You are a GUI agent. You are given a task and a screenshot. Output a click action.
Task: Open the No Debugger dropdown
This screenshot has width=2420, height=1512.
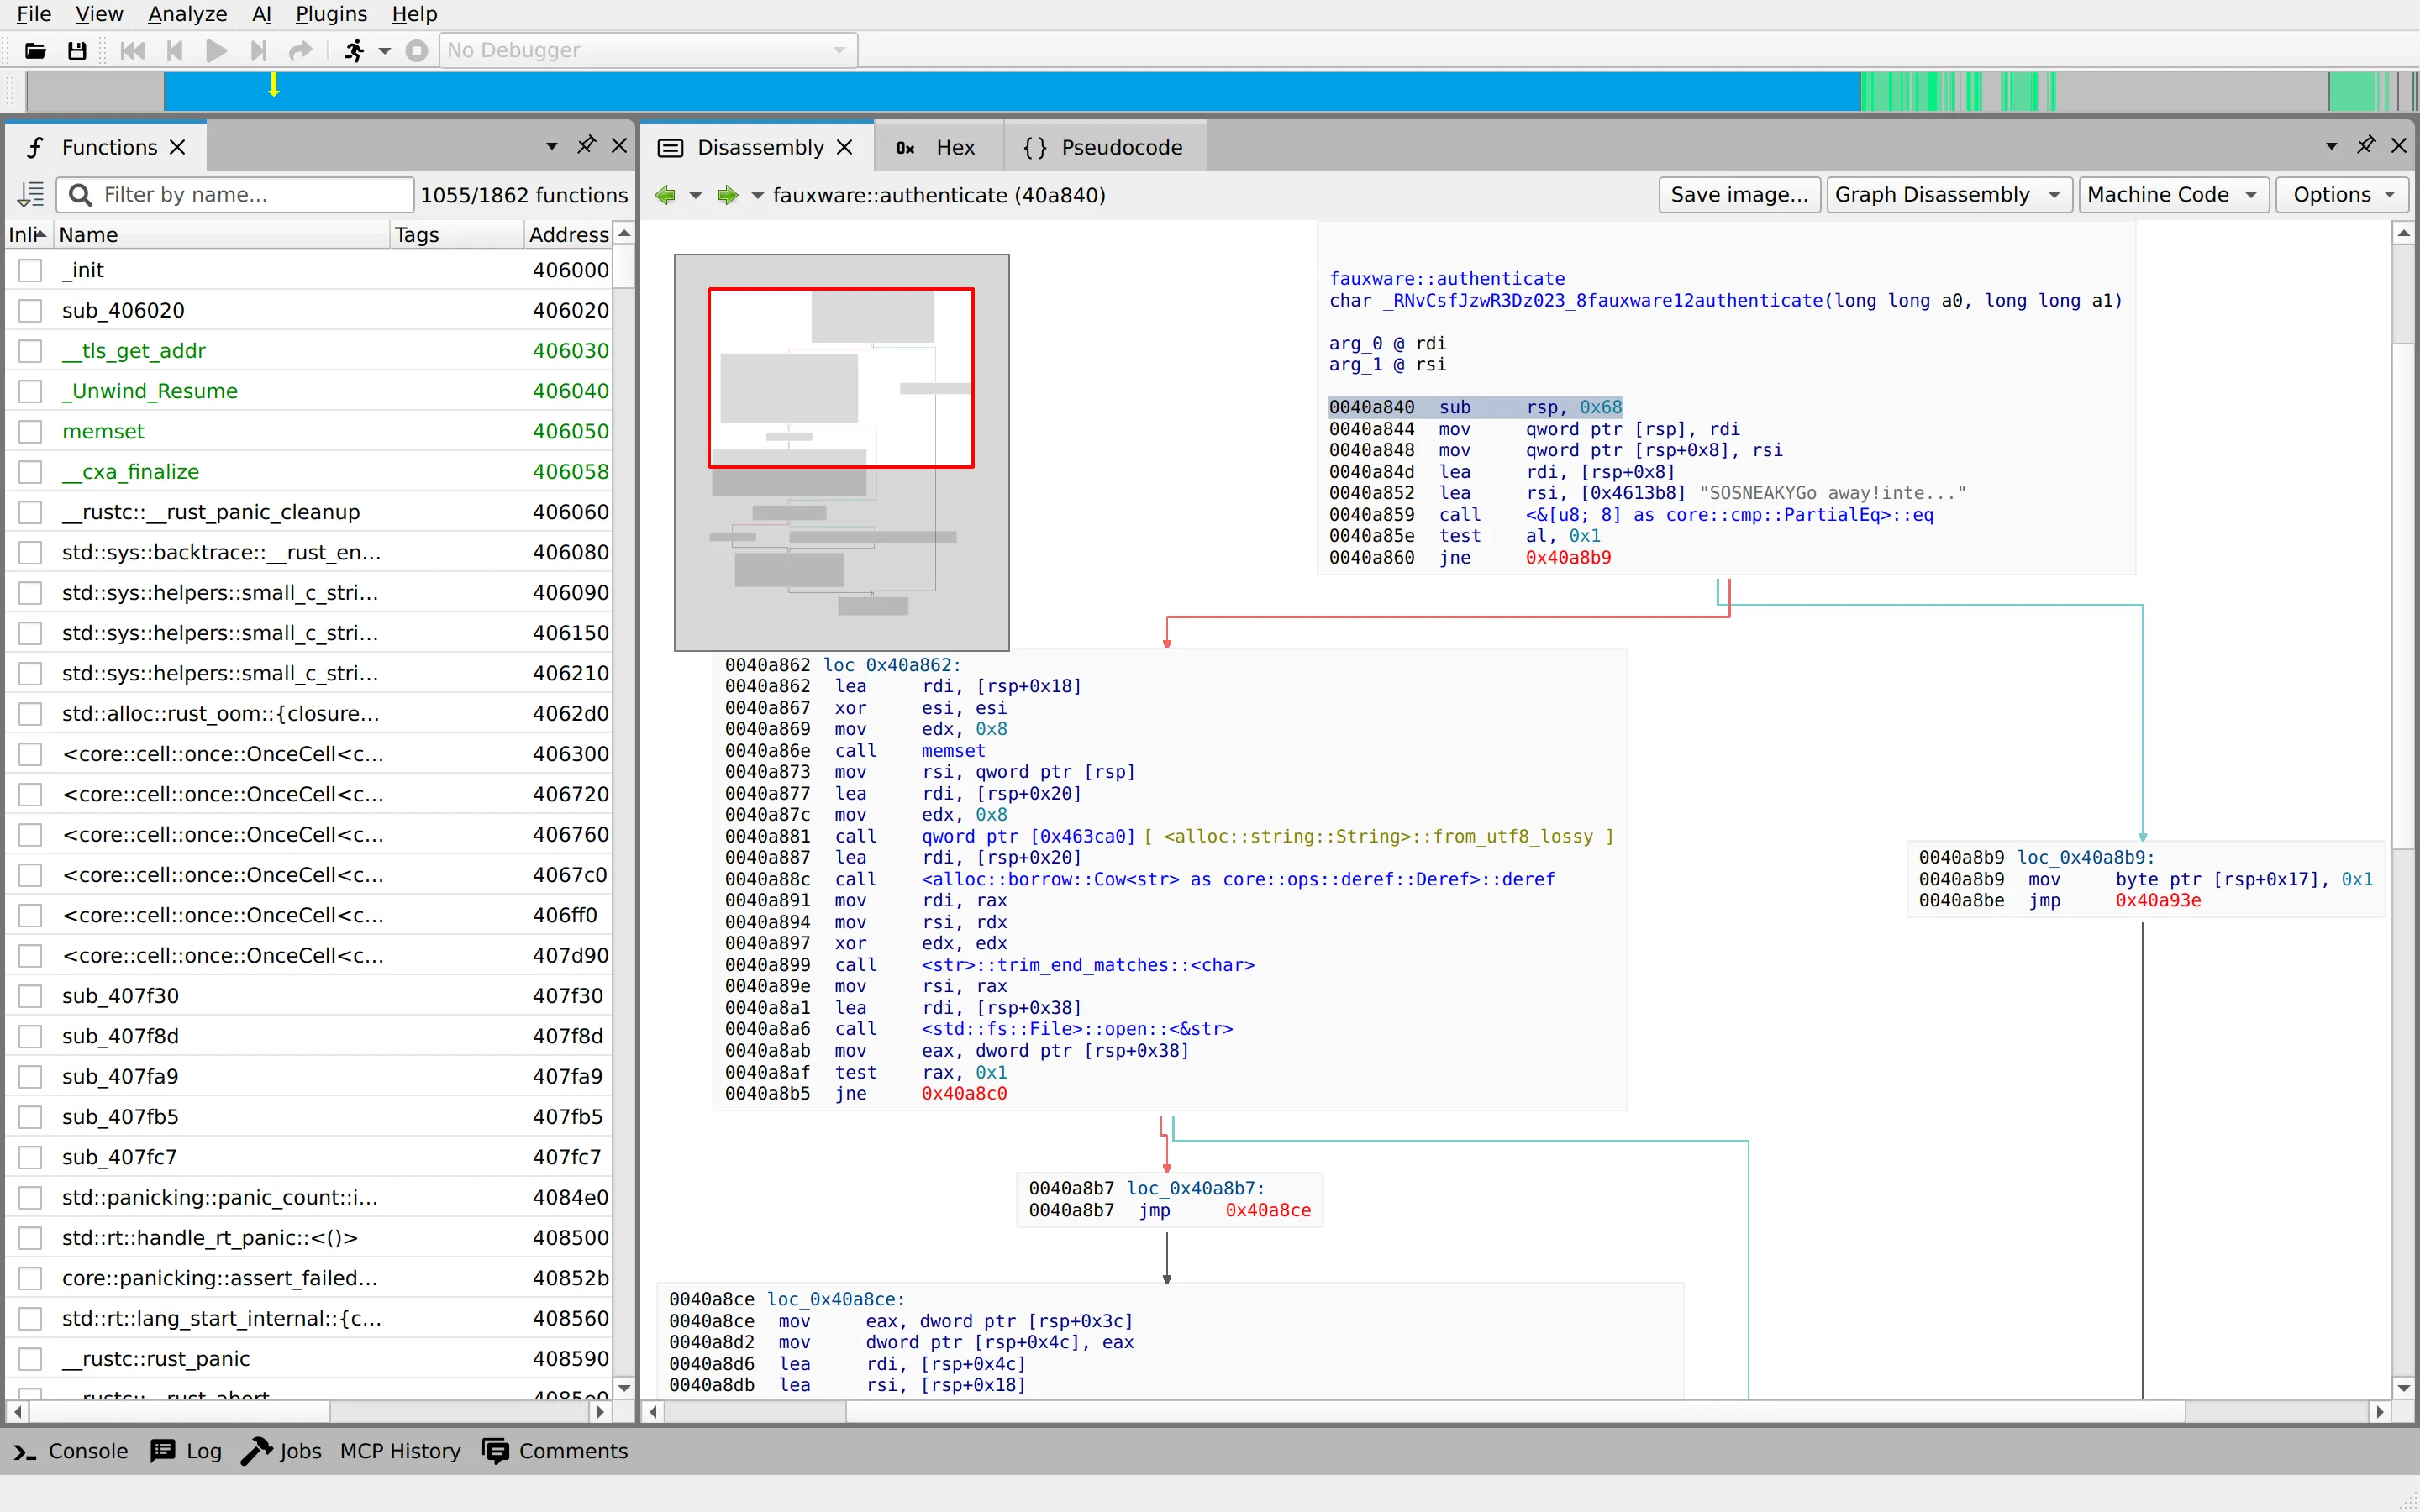[x=647, y=50]
